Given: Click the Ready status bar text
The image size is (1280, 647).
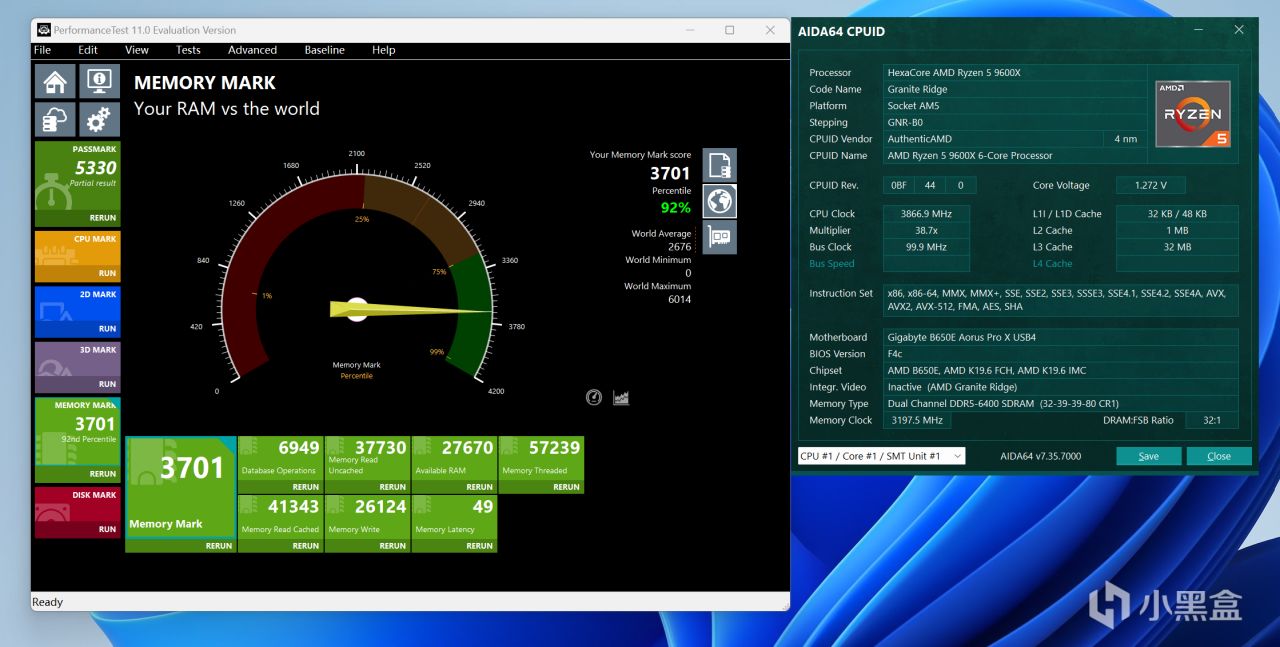Looking at the screenshot, I should 47,602.
